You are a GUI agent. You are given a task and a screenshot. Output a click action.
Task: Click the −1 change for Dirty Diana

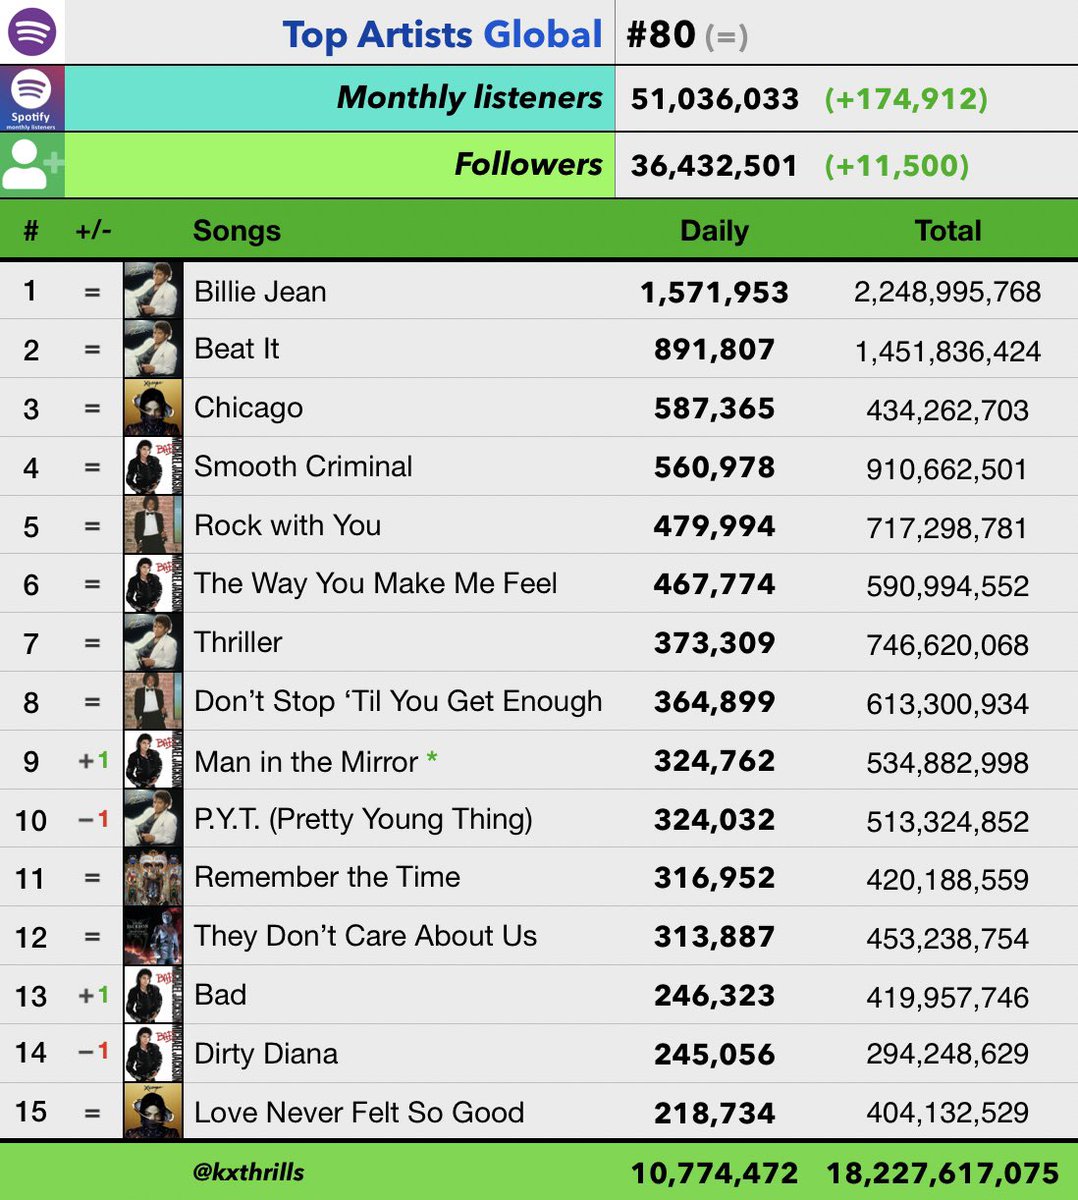click(93, 1053)
